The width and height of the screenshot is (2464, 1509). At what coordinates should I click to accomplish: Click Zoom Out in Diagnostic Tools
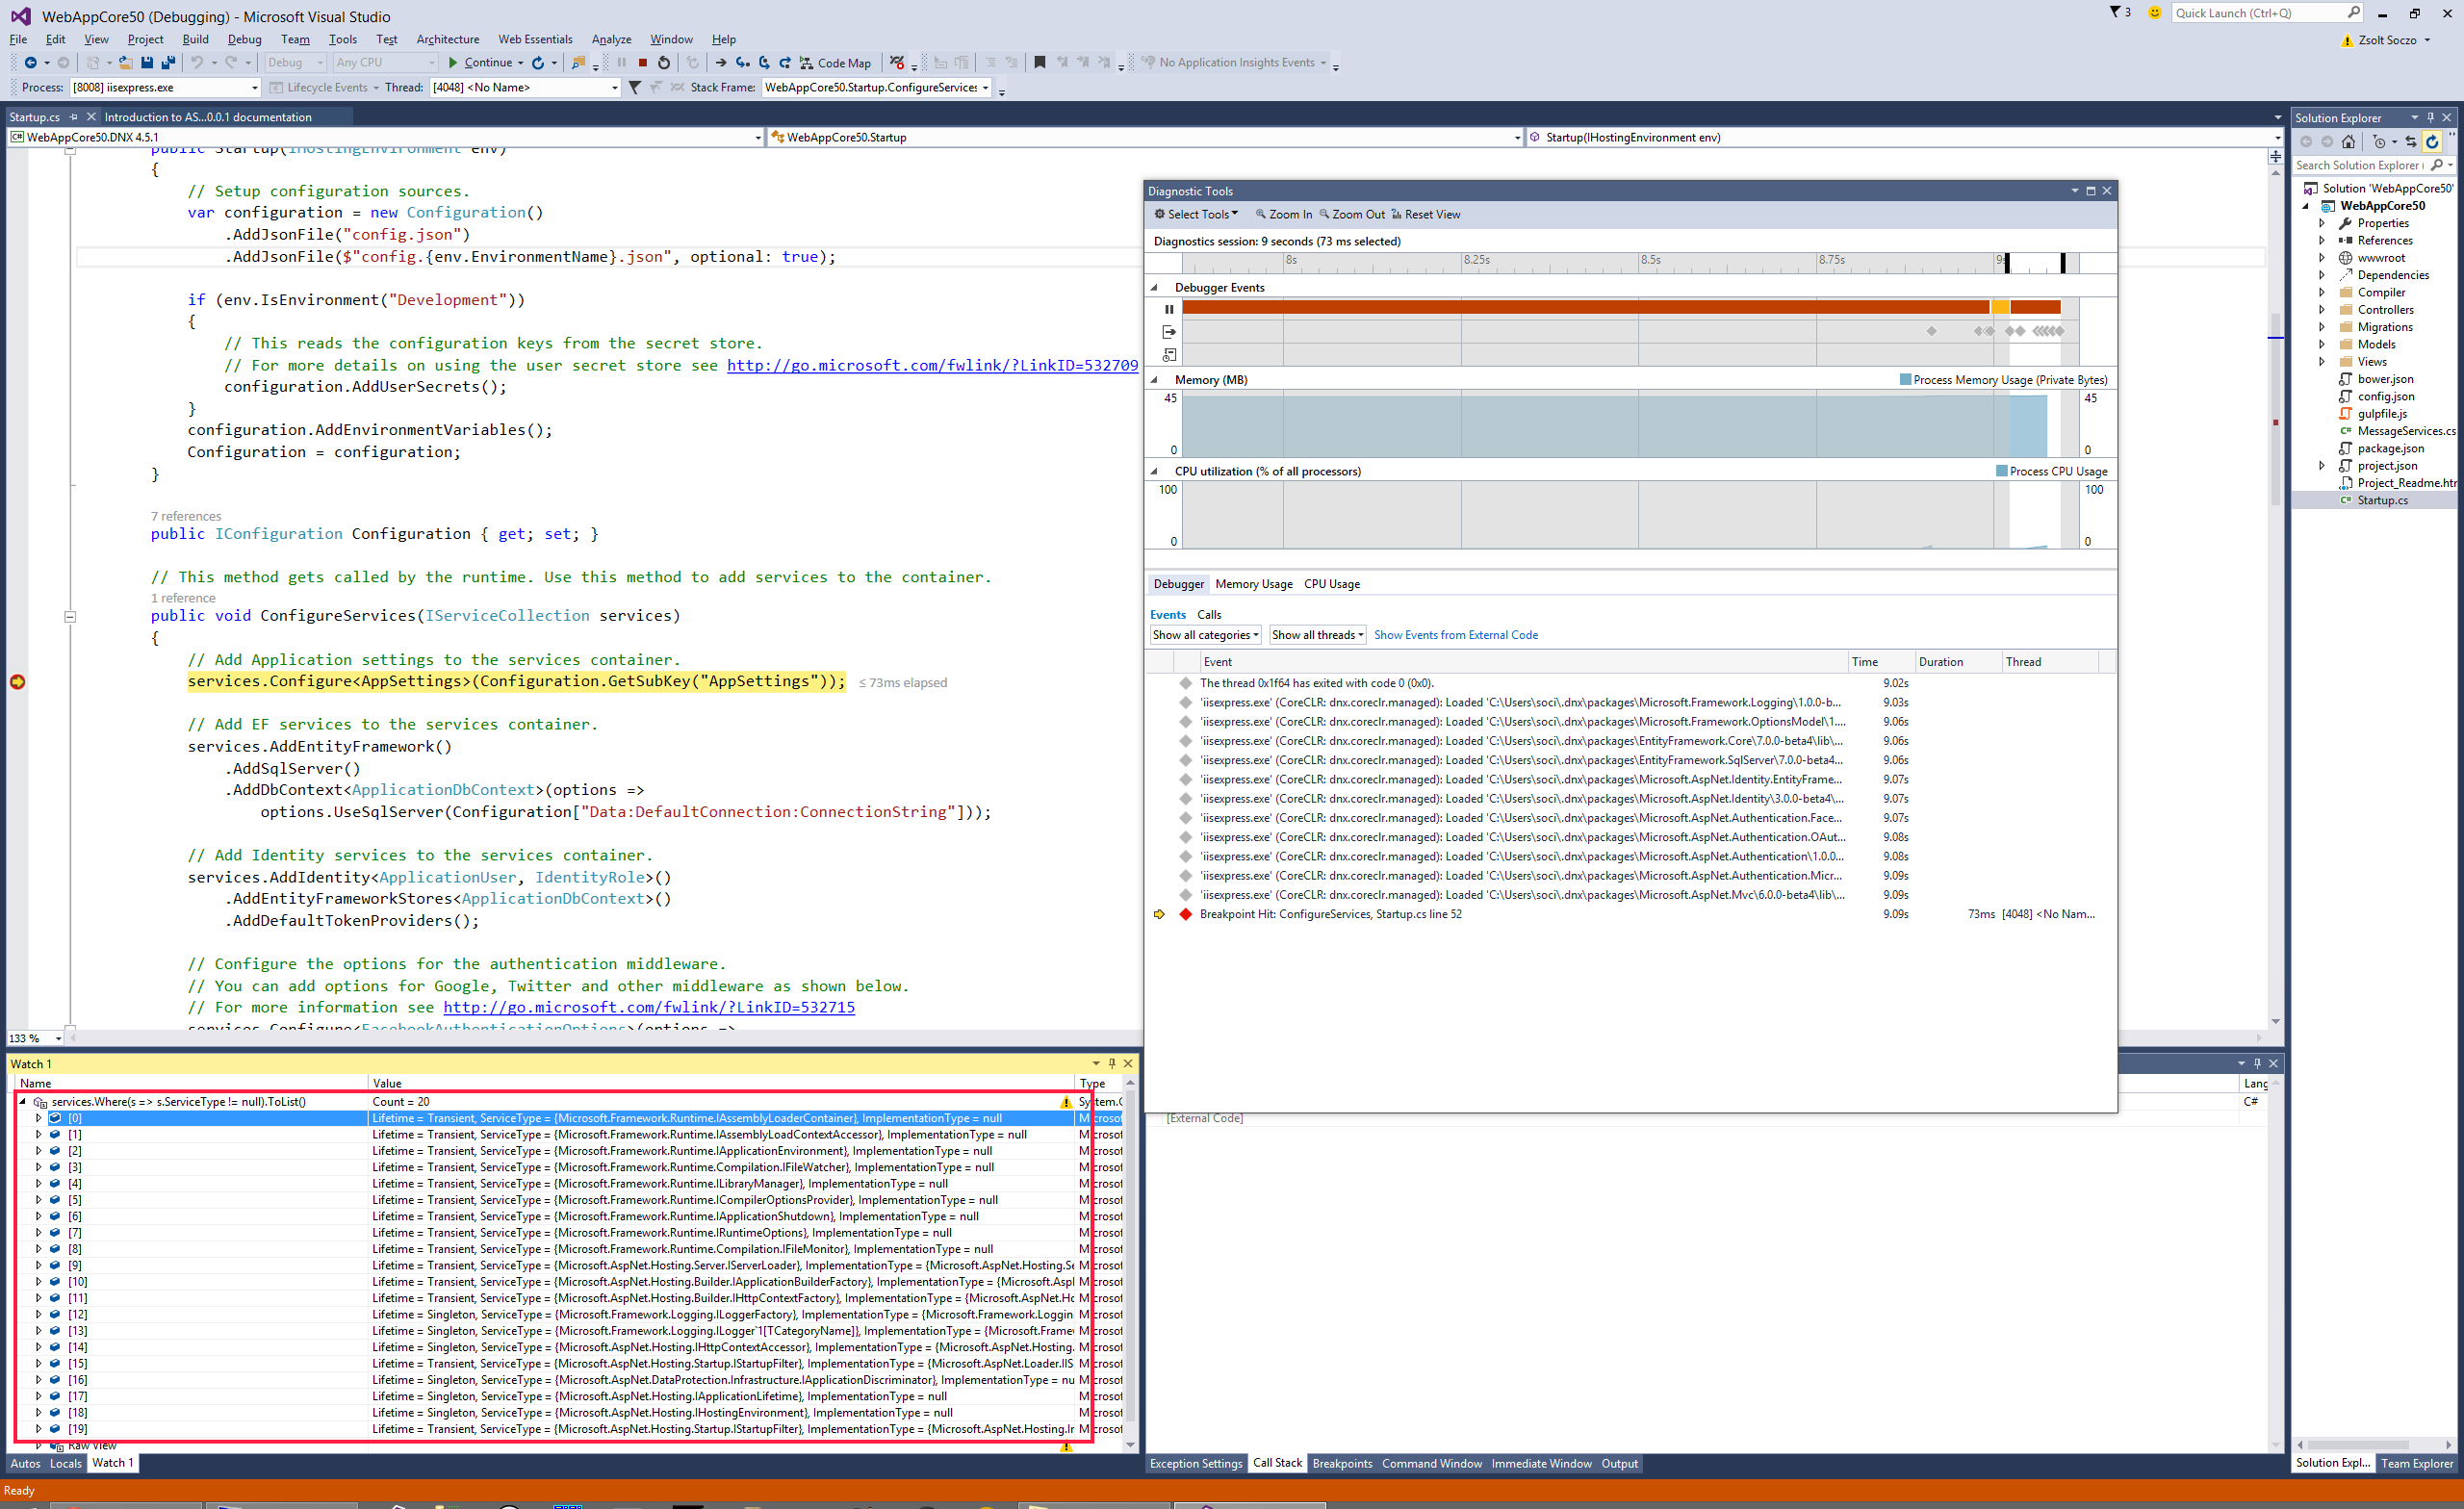(x=1352, y=215)
